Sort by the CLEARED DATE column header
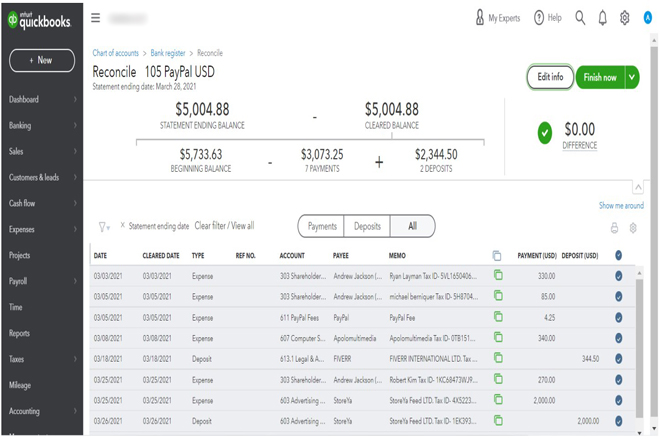This screenshot has height=440, width=660. point(161,256)
